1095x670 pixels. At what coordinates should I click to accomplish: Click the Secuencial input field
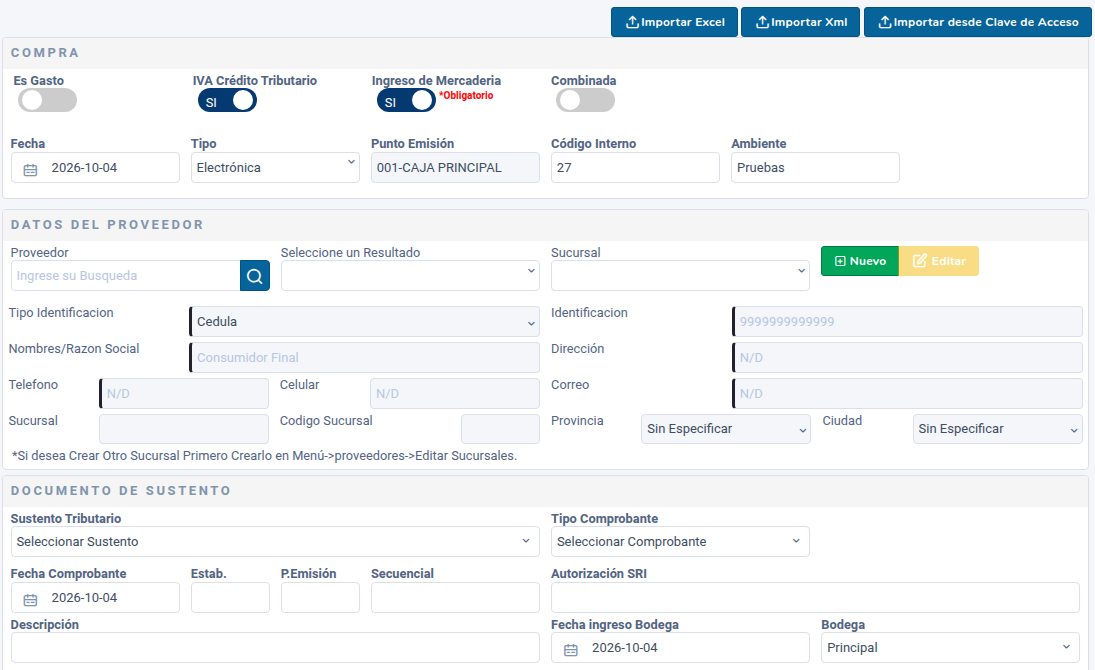tap(455, 597)
